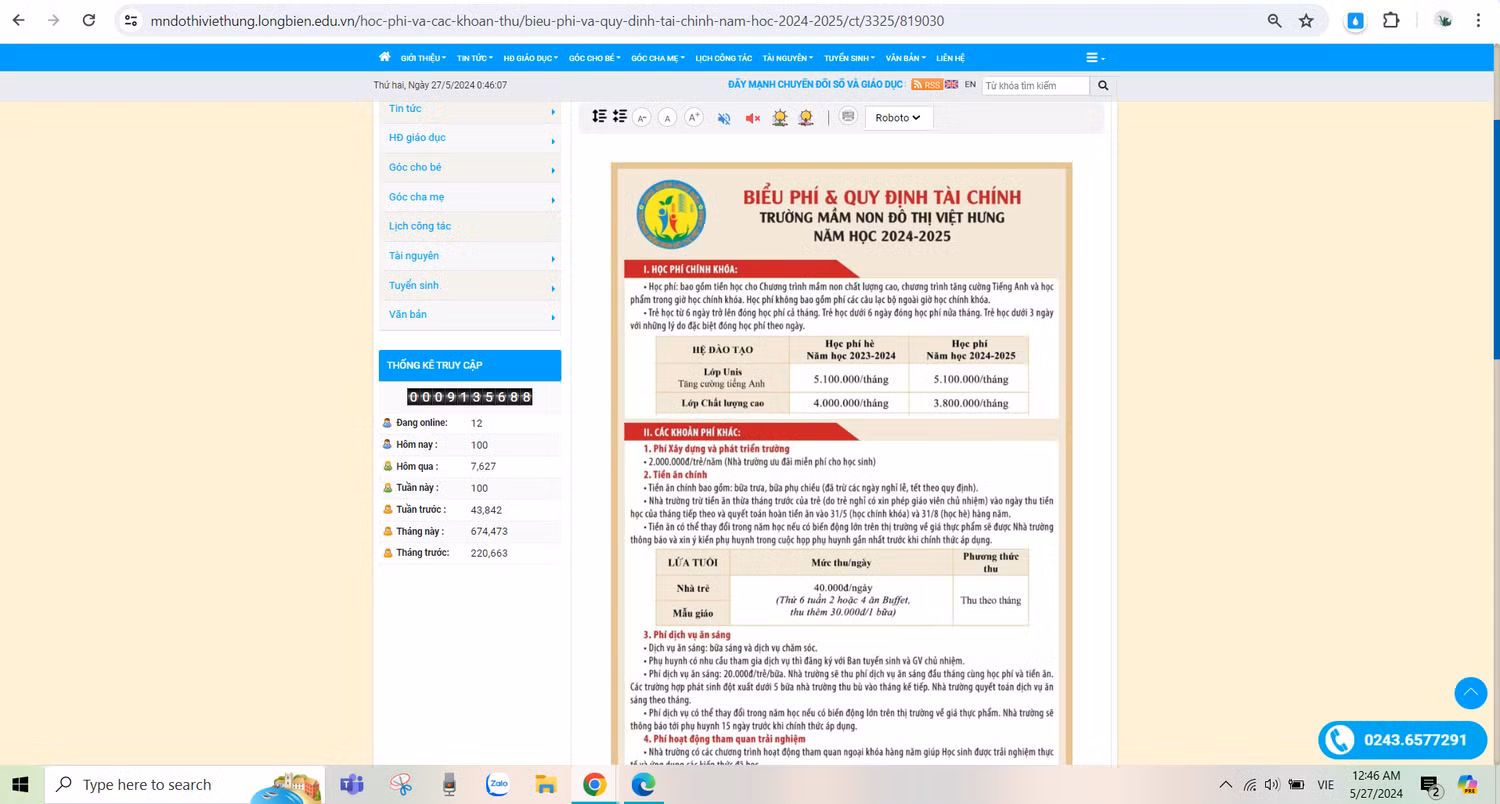Decrease line spacing in article toolbar

[x=620, y=117]
